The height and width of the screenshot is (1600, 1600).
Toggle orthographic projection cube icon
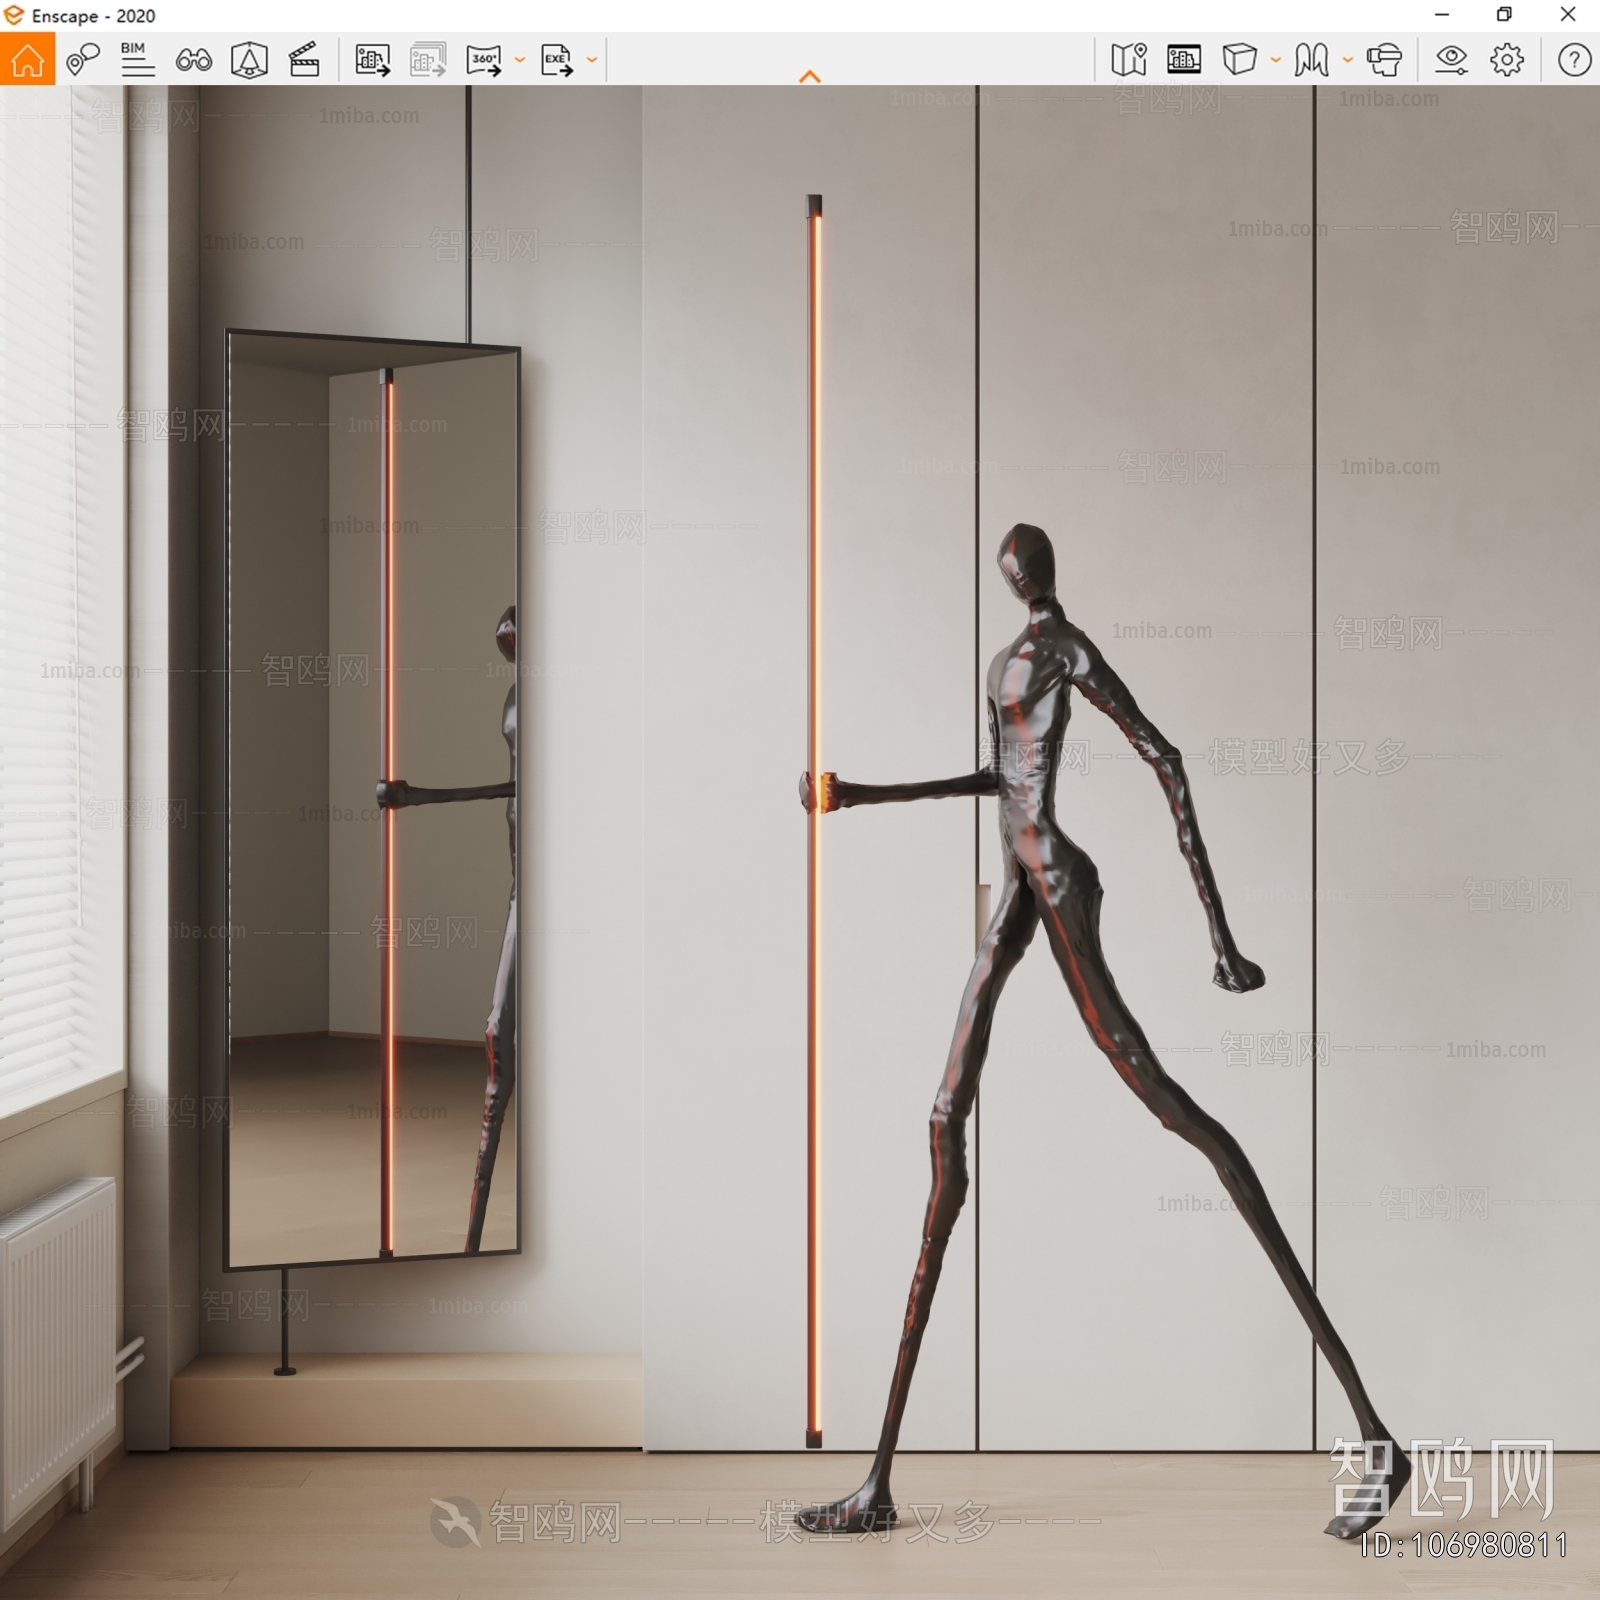coord(1239,59)
